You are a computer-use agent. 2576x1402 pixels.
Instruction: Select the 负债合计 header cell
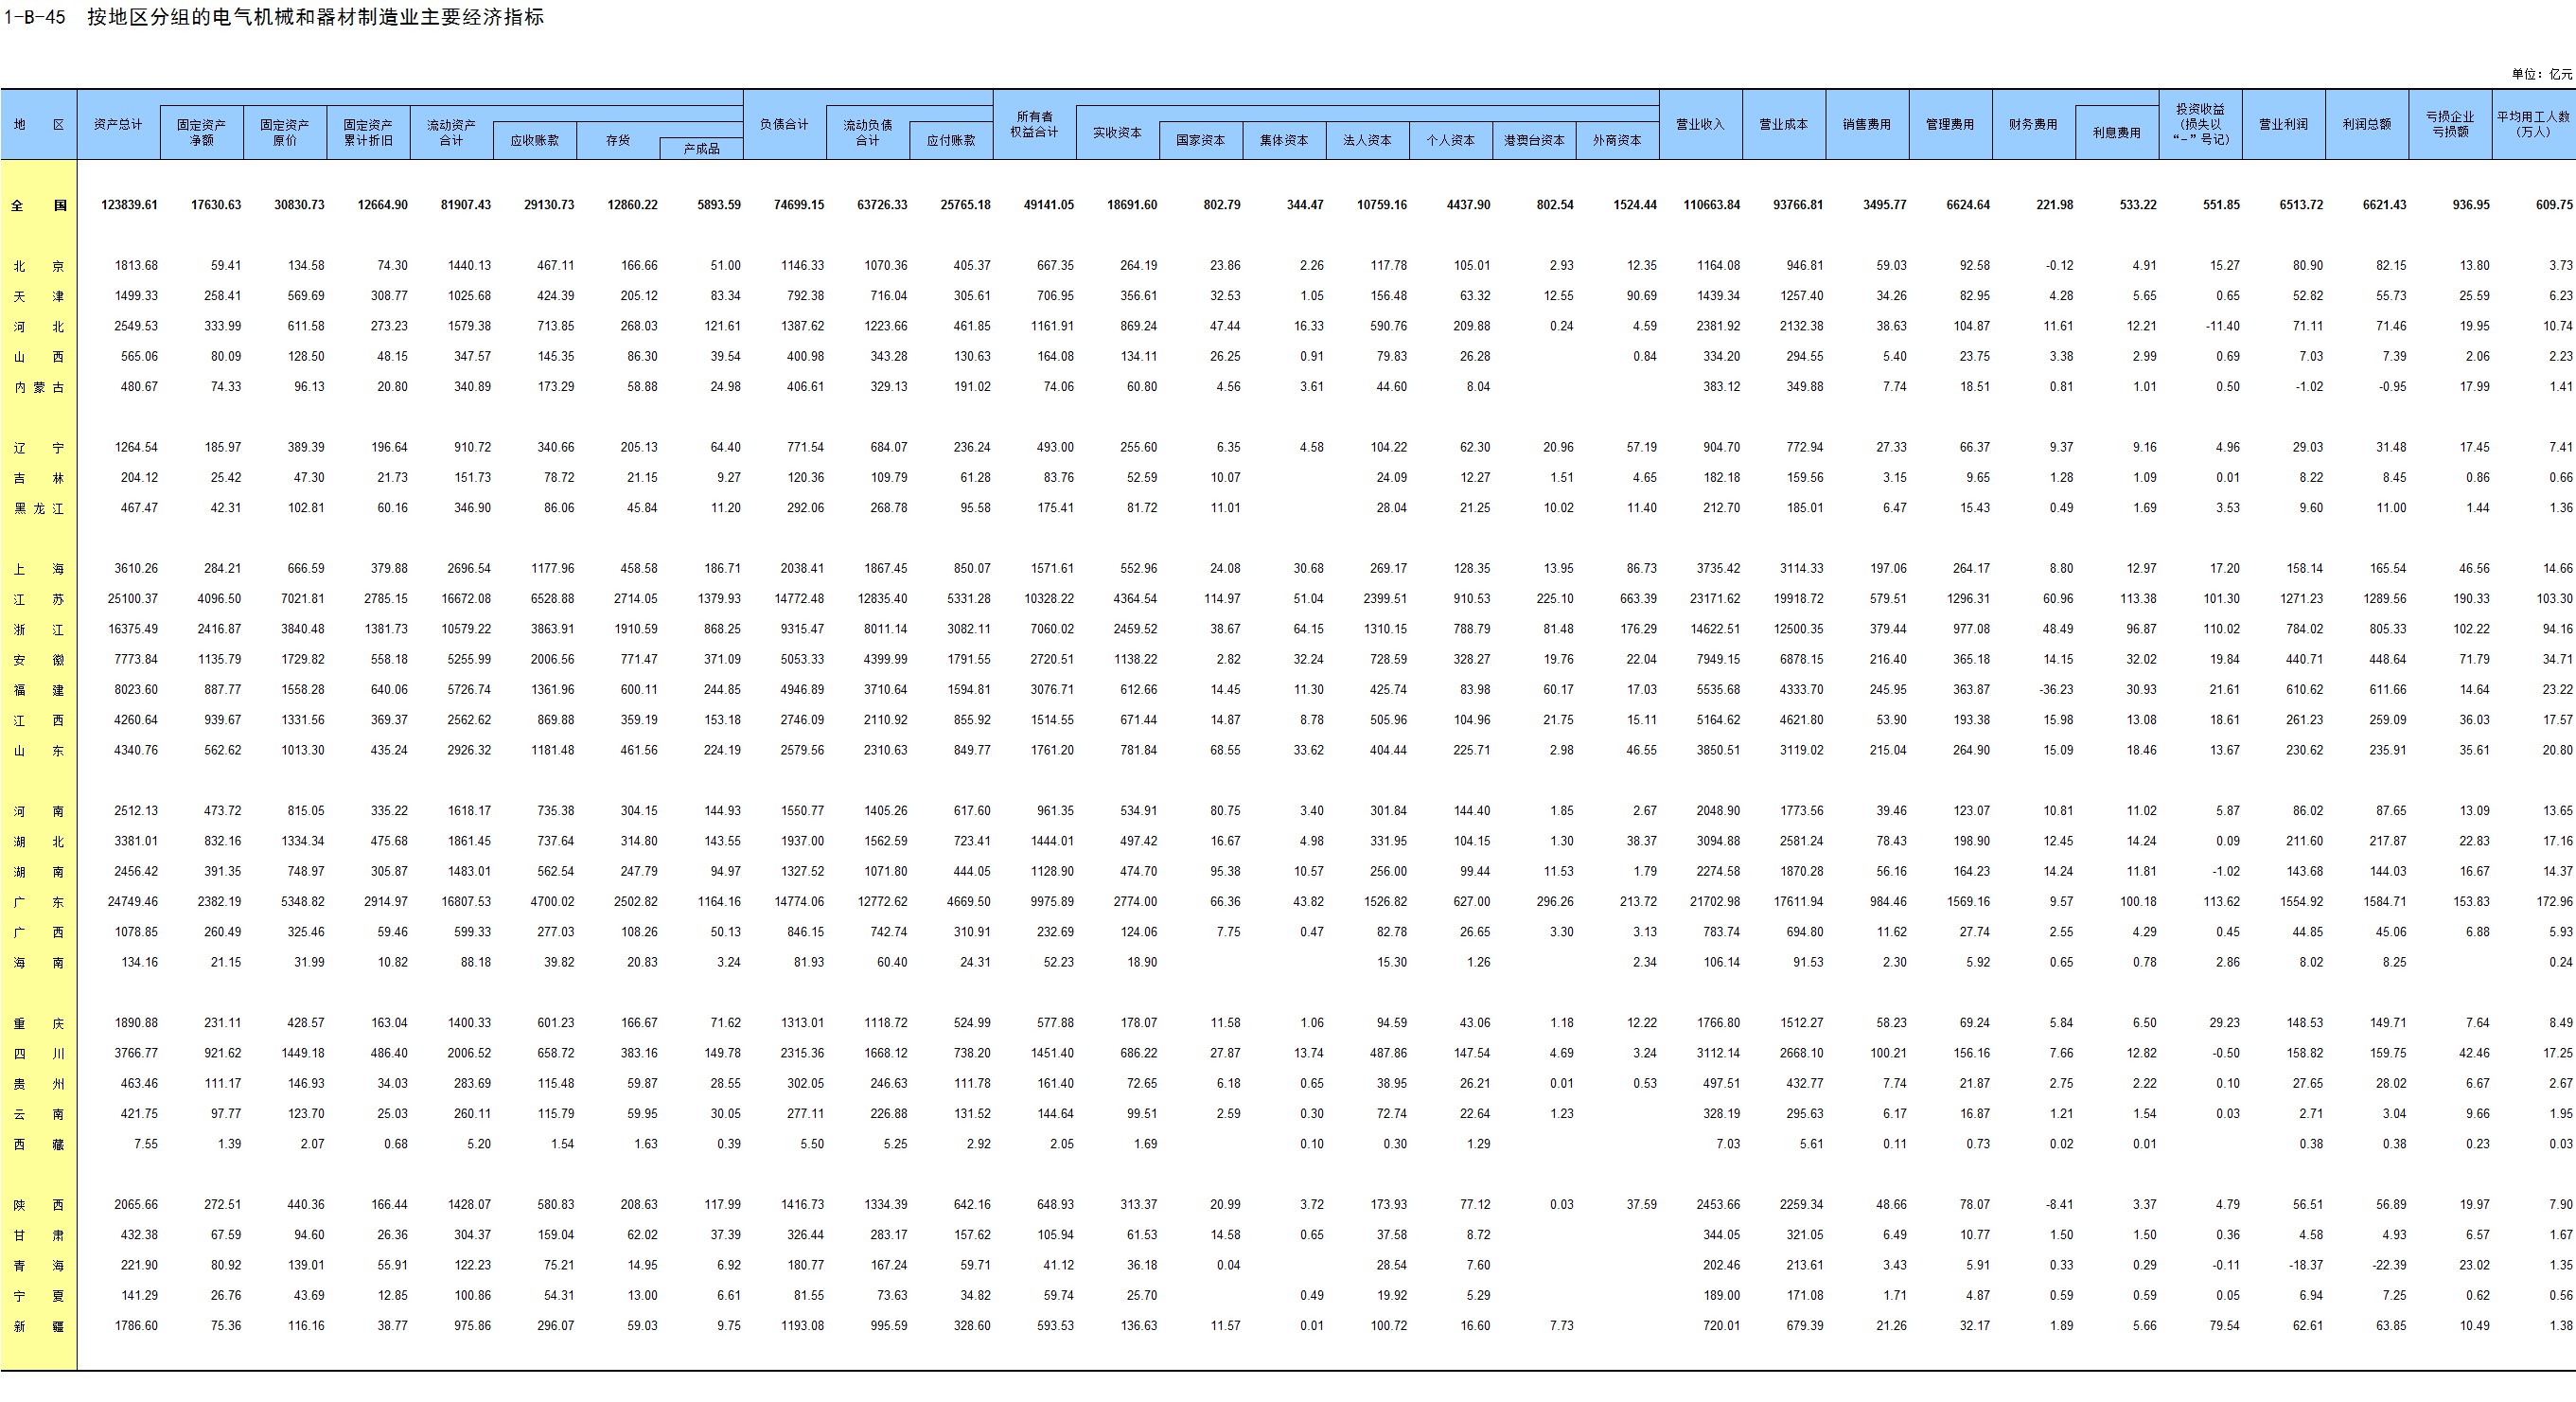(784, 124)
